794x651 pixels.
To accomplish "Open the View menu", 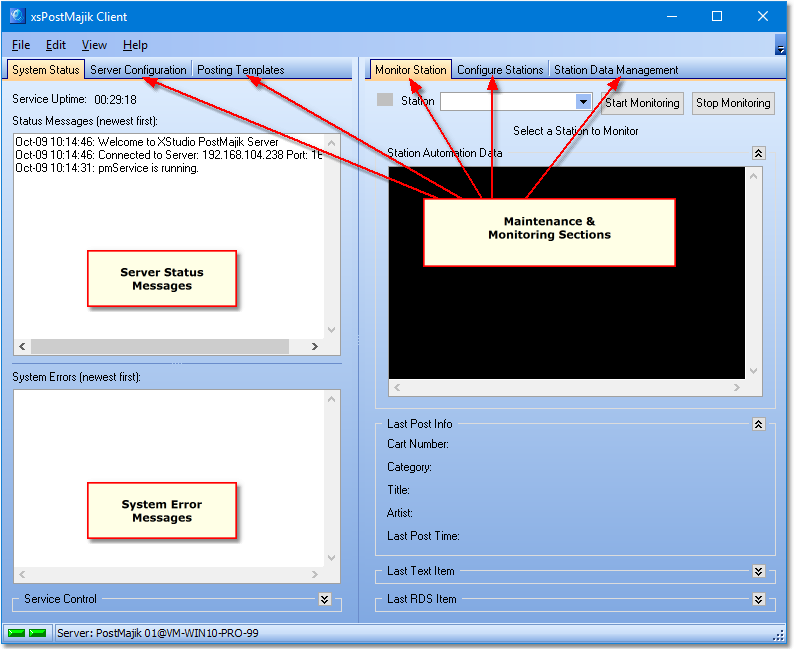I will coord(94,45).
